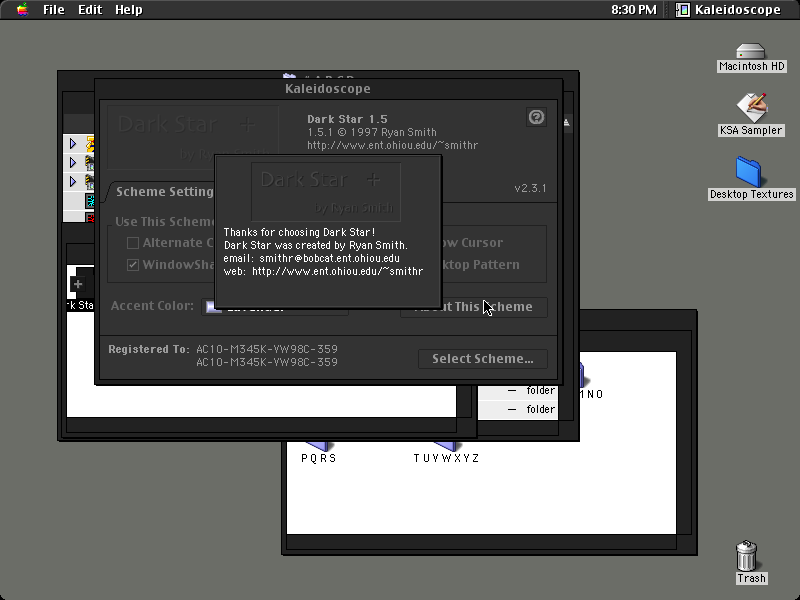The image size is (800, 600).
Task: Uncheck the WindowShade checkbox
Action: coord(133,265)
